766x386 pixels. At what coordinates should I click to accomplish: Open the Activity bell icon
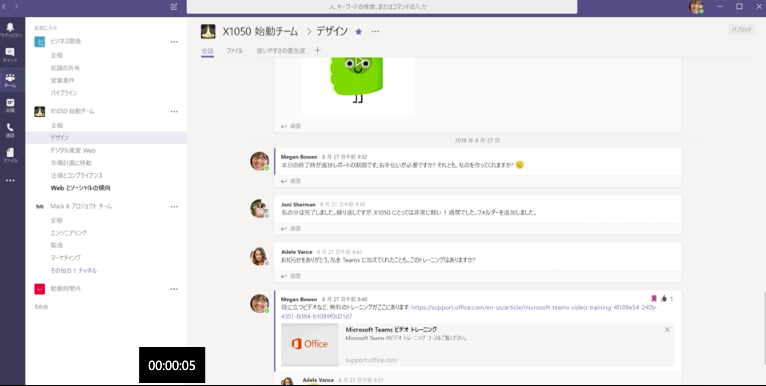click(10, 29)
